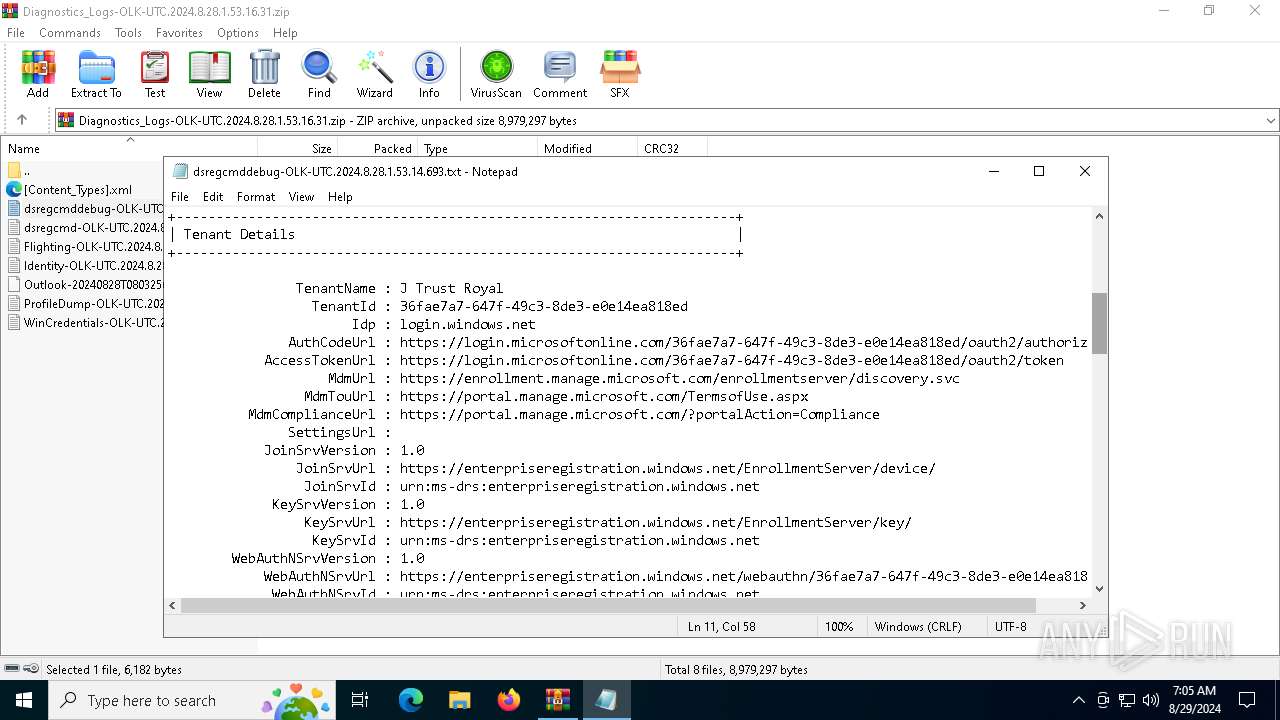
Task: Click the Extract To toolbar icon
Action: 96,75
